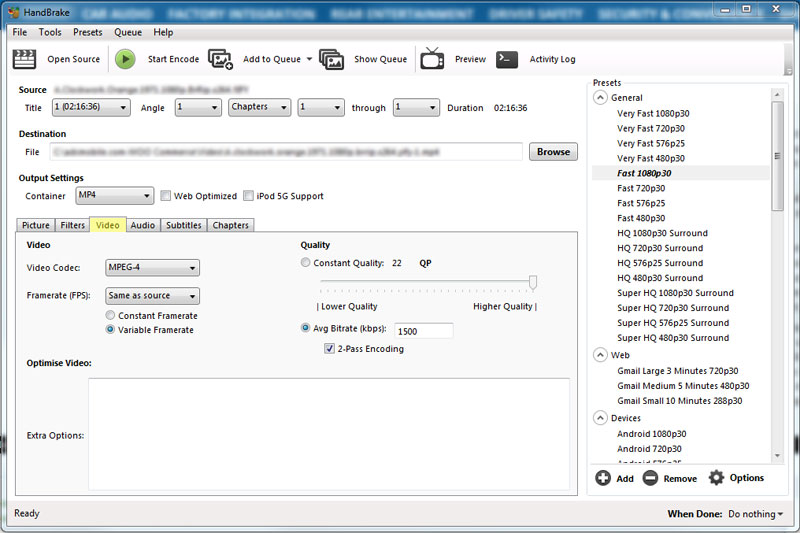Click the green Start Encode play icon

click(x=125, y=59)
